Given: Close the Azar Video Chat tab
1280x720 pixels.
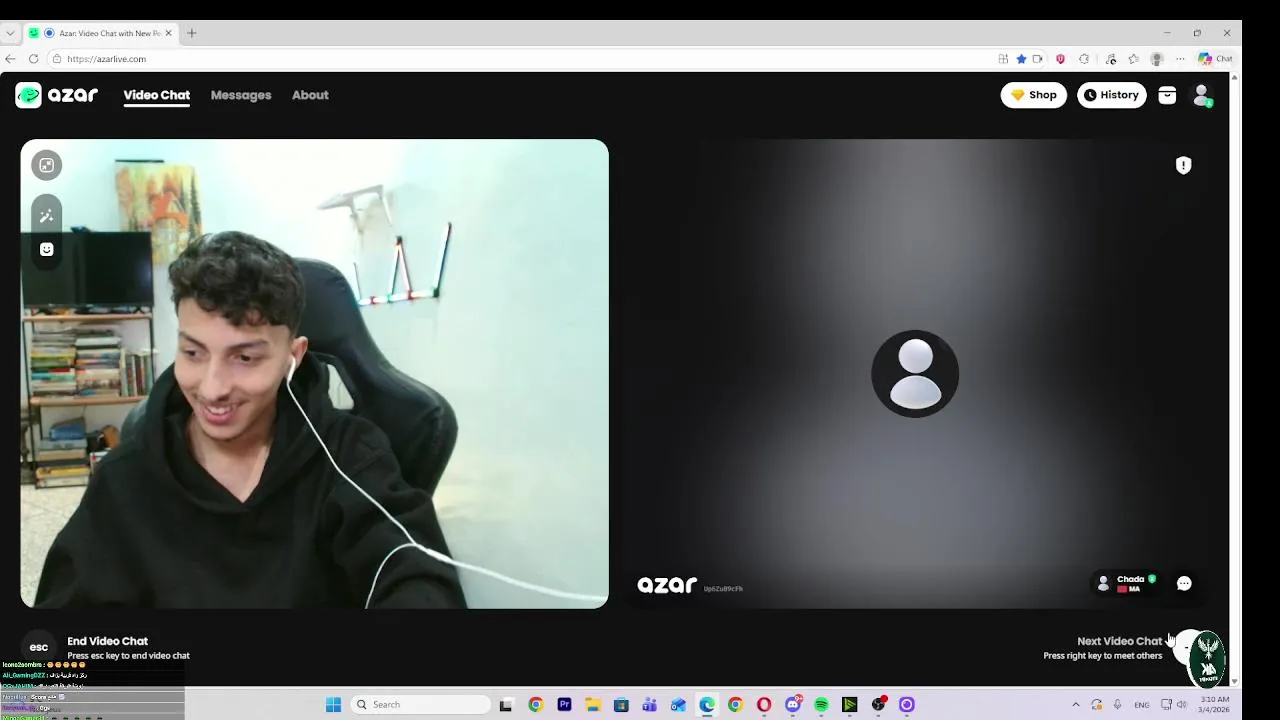Looking at the screenshot, I should pyautogui.click(x=168, y=33).
